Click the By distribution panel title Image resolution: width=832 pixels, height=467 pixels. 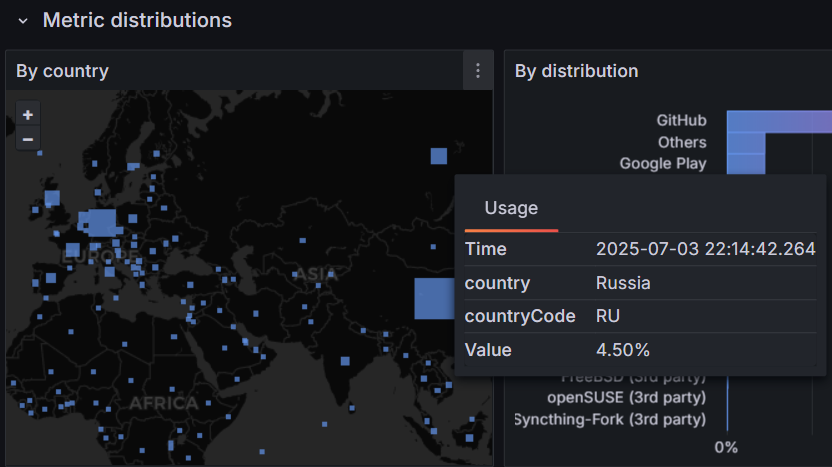[x=576, y=71]
